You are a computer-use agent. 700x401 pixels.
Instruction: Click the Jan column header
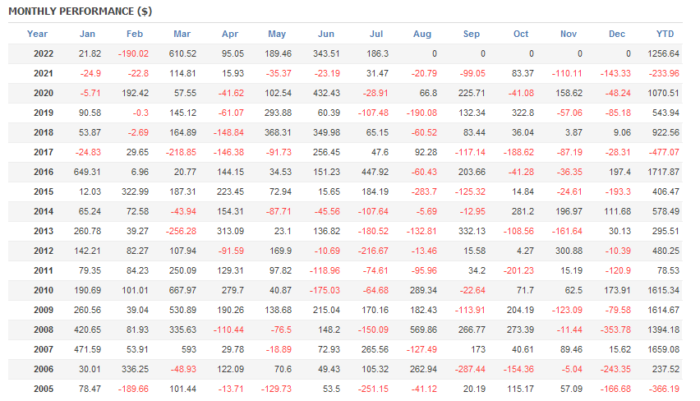pyautogui.click(x=88, y=34)
